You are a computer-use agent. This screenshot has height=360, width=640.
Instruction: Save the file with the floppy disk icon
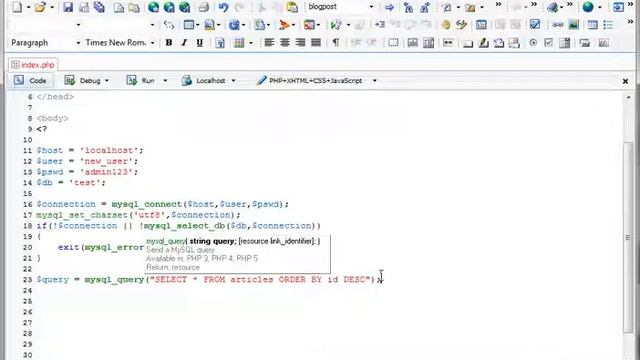click(68, 7)
